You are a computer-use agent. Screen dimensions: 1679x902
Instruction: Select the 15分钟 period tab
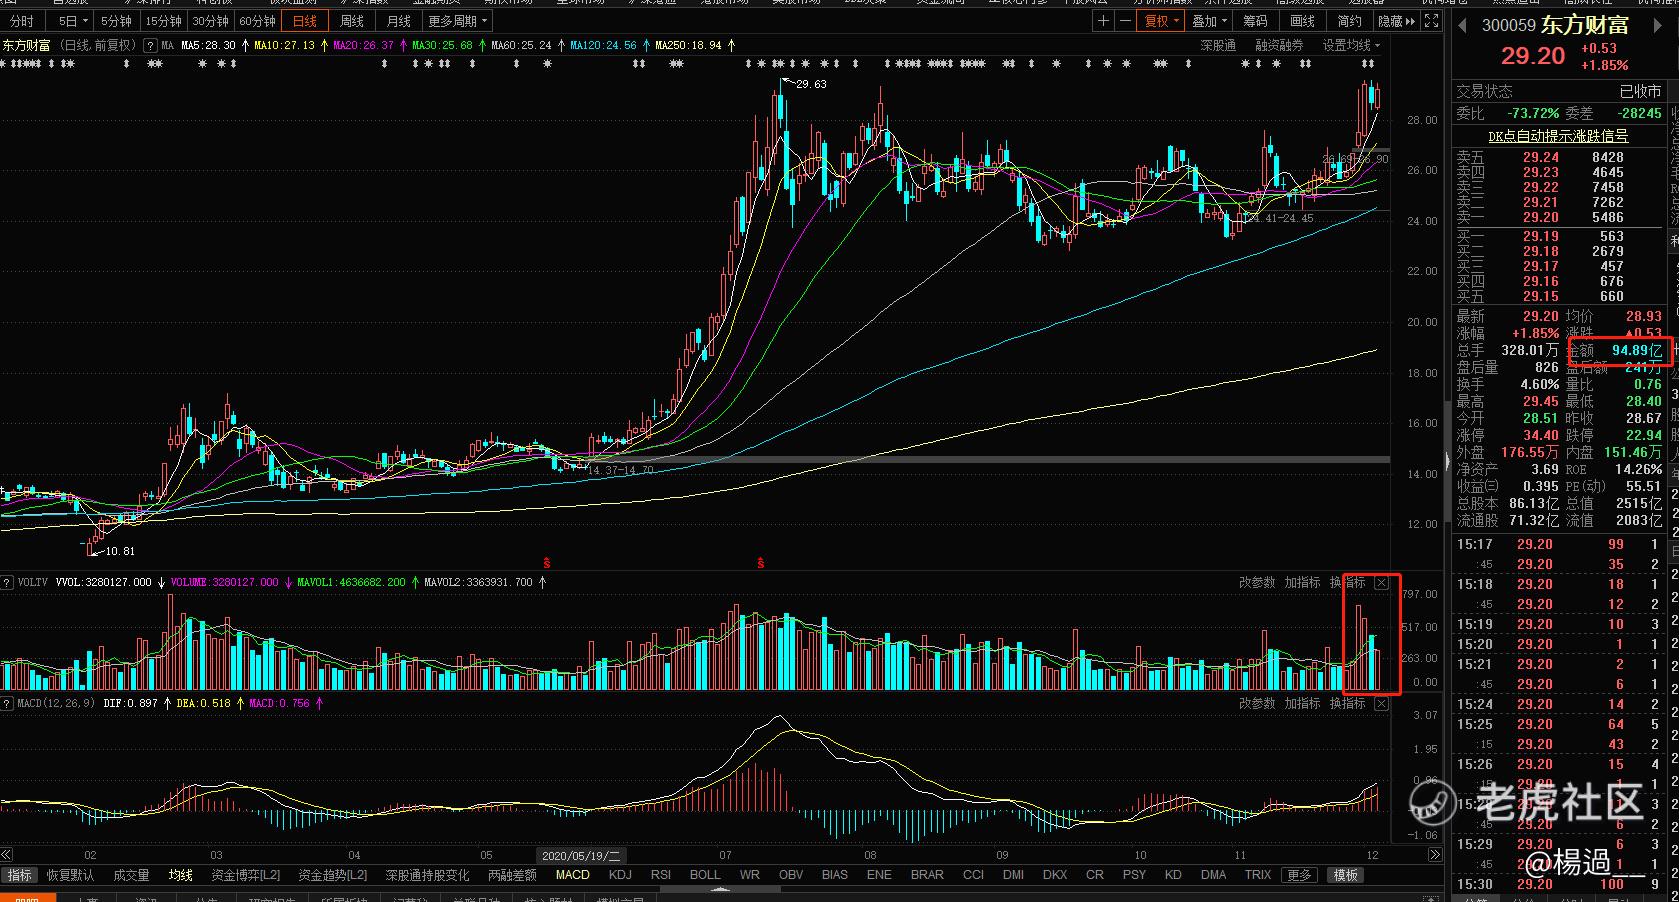(x=163, y=21)
